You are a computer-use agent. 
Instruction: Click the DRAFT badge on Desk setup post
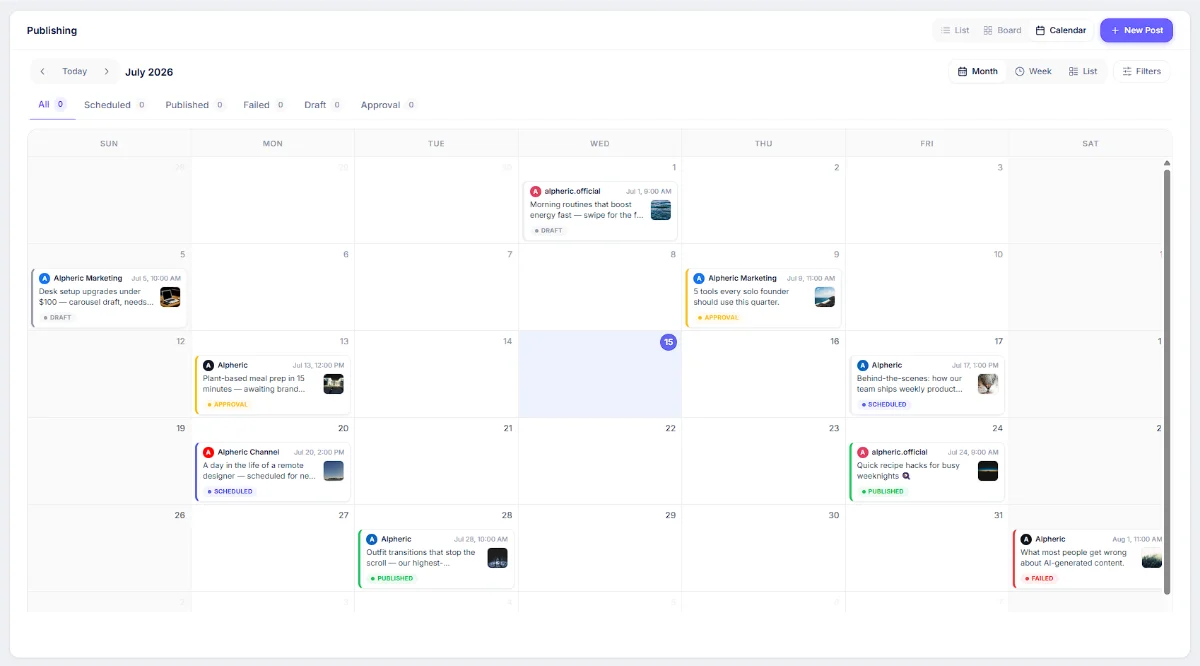click(57, 318)
